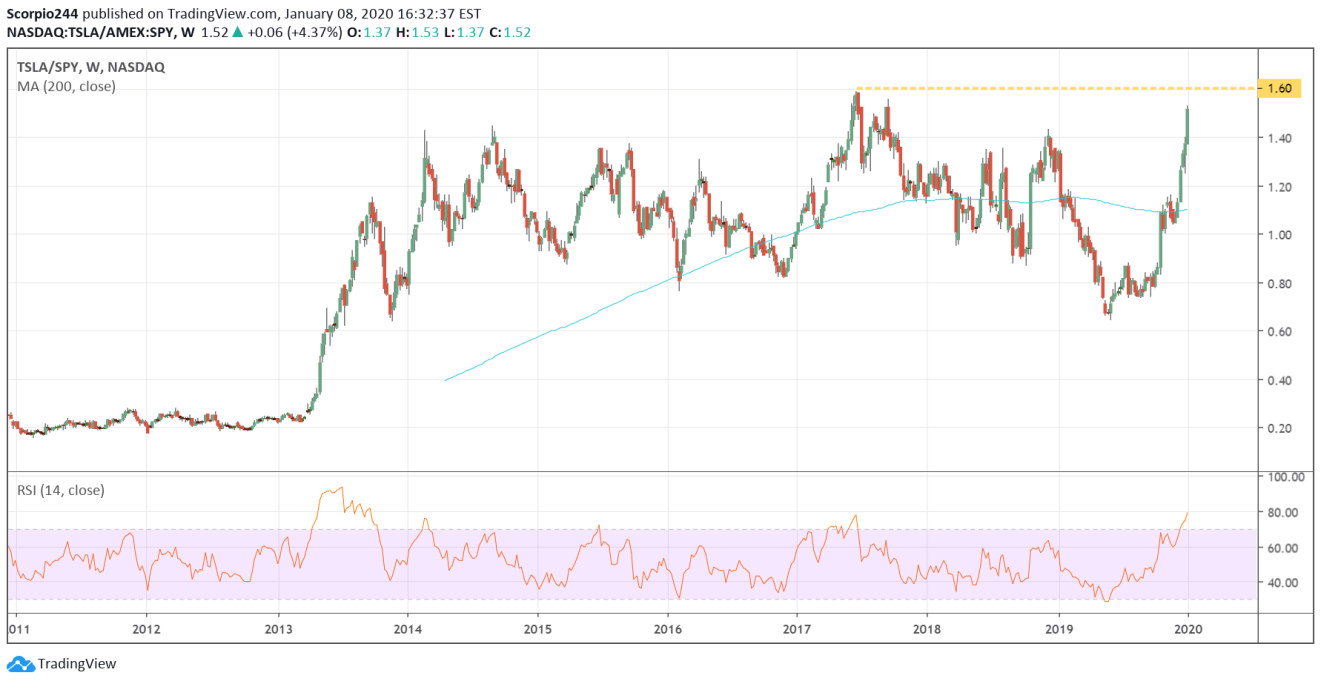Click the 100.00 RSI axis label
The height and width of the screenshot is (684, 1320).
[x=1284, y=478]
